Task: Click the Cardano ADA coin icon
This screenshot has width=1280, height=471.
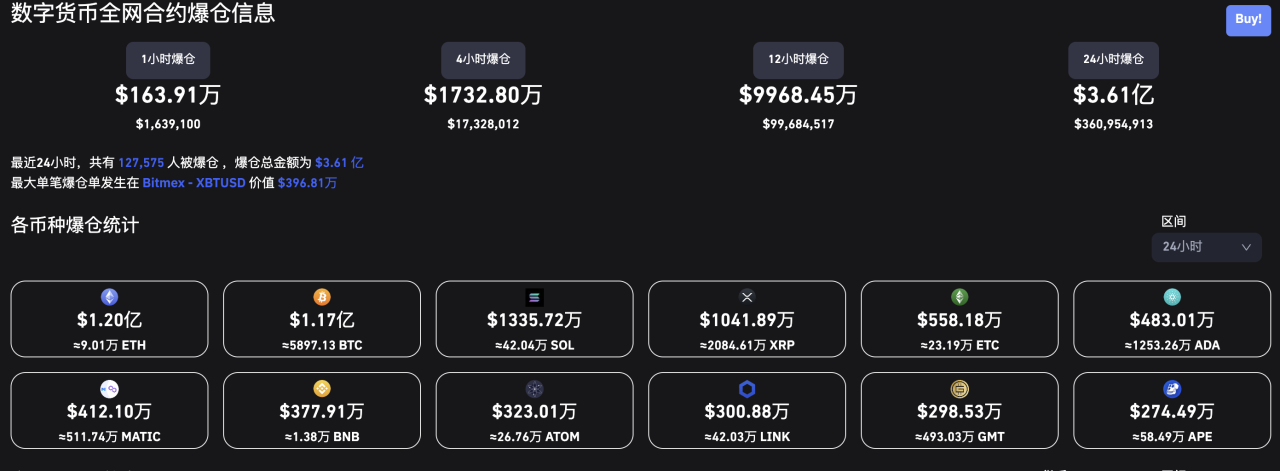Action: click(x=1172, y=297)
